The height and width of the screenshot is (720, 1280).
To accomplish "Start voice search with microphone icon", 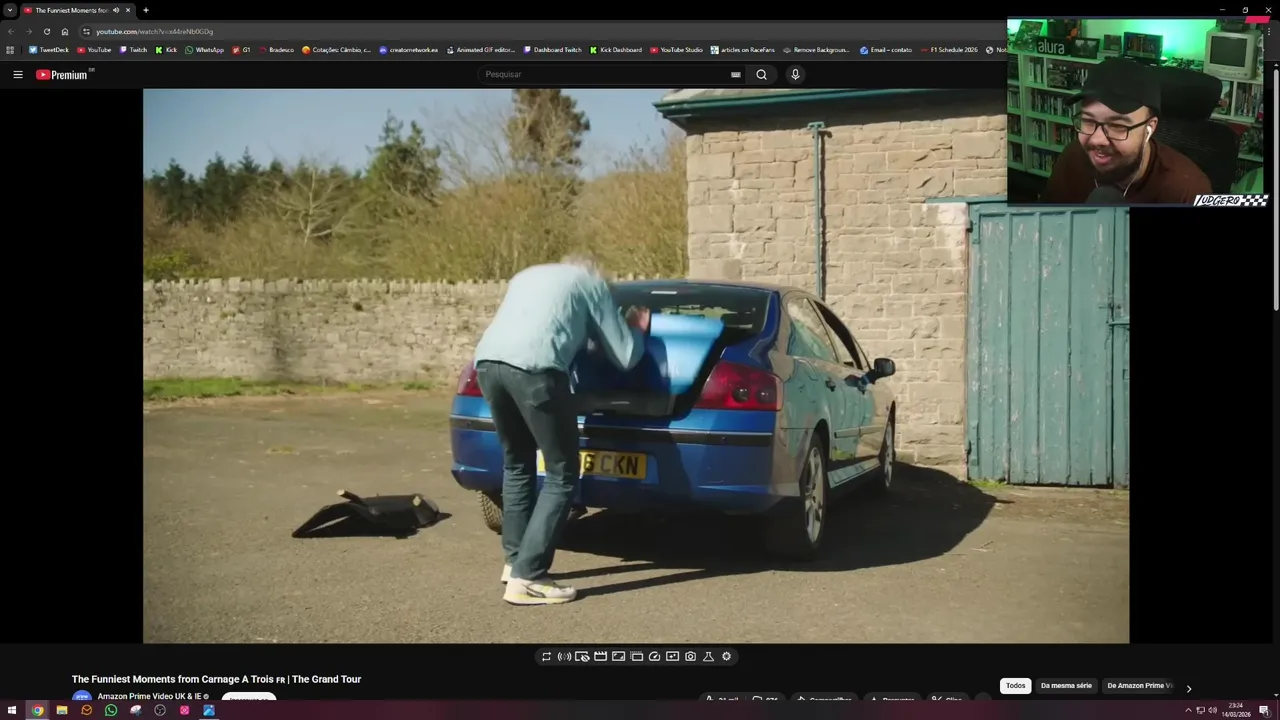I will point(795,74).
